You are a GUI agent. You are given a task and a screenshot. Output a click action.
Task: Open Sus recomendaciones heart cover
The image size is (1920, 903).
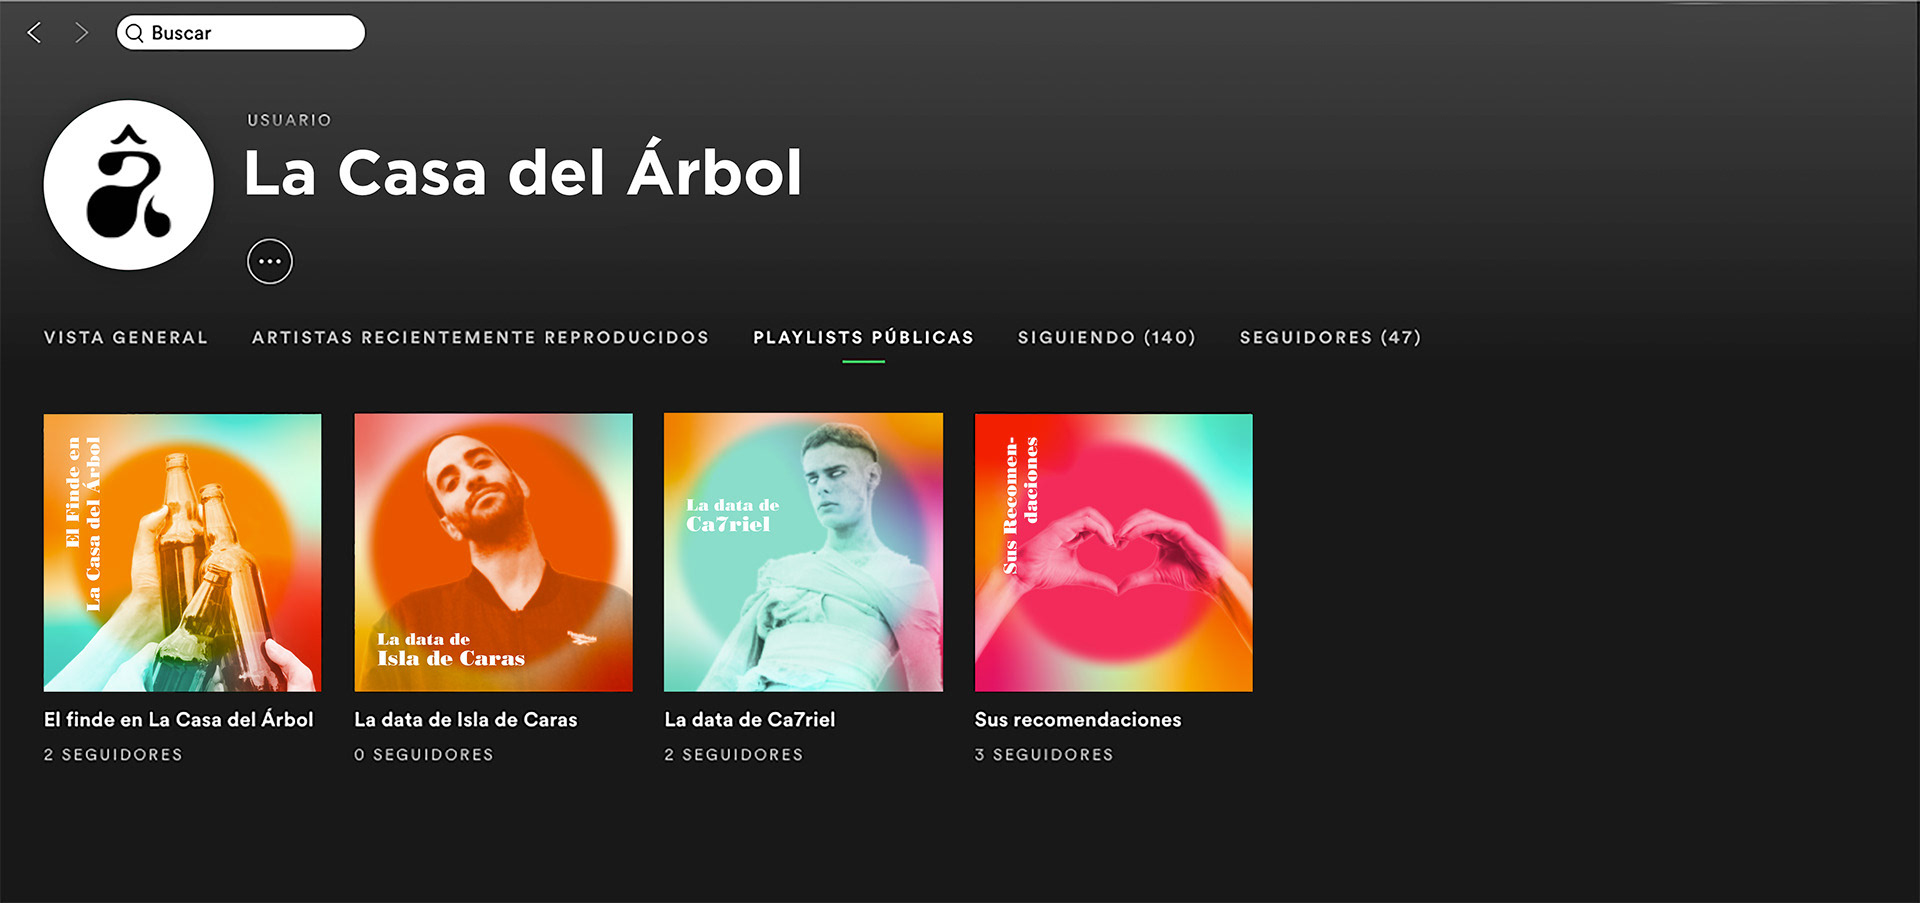1114,552
